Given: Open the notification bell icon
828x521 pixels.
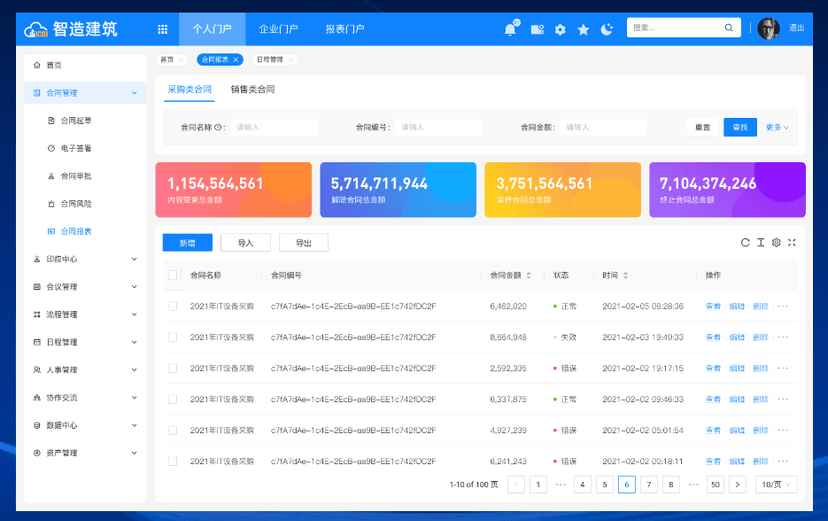Looking at the screenshot, I should point(510,29).
